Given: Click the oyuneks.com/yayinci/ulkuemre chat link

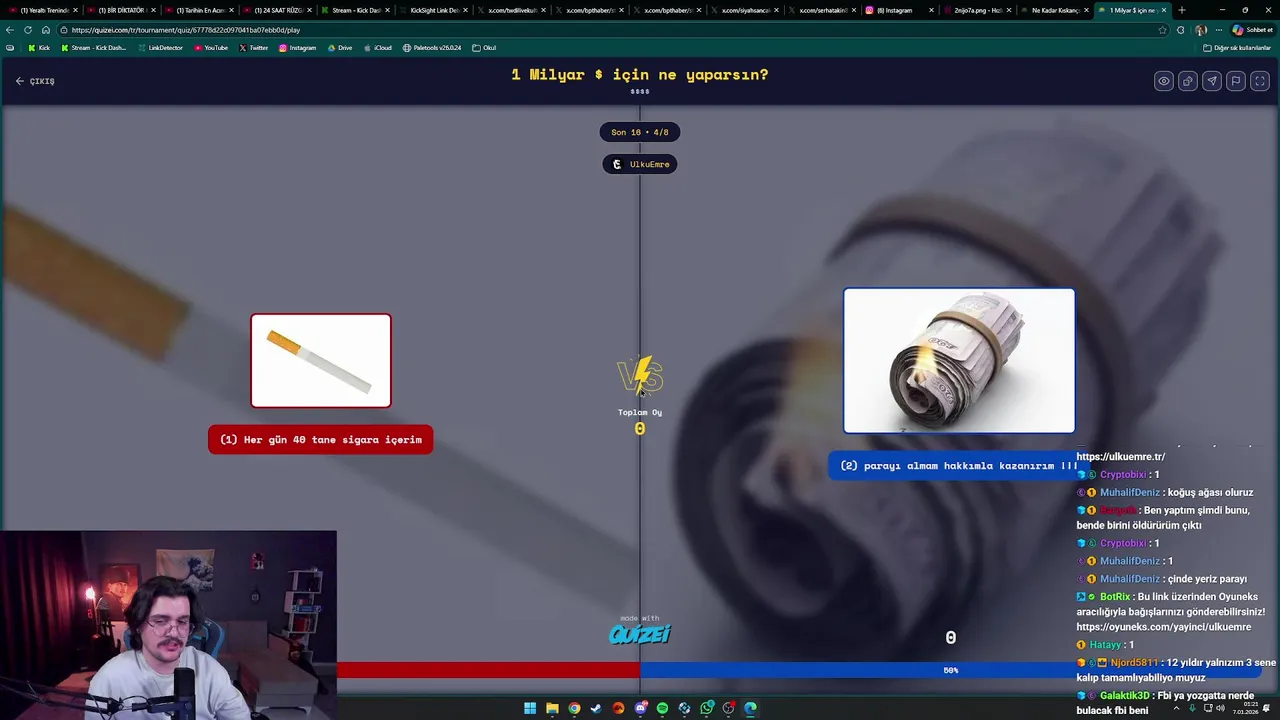Looking at the screenshot, I should pyautogui.click(x=1164, y=627).
